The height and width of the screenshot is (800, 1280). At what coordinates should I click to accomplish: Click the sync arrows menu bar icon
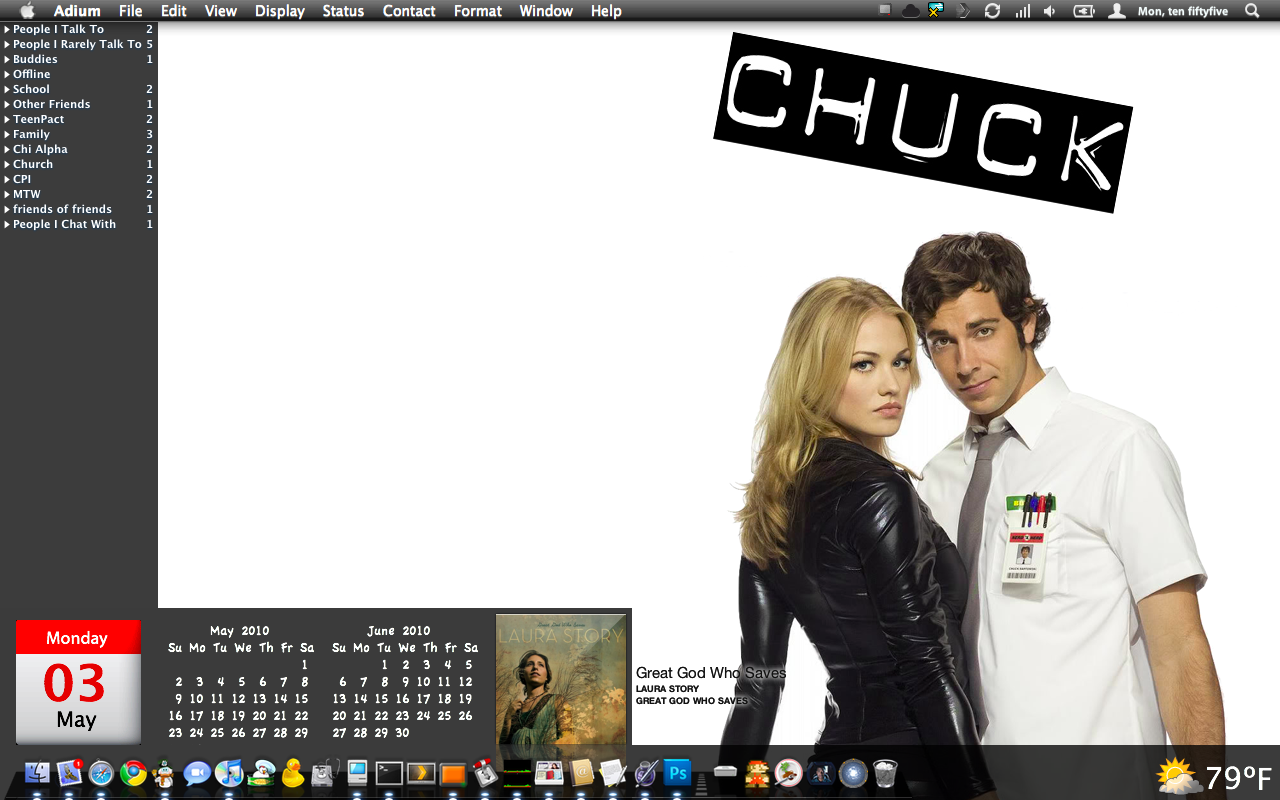[992, 11]
